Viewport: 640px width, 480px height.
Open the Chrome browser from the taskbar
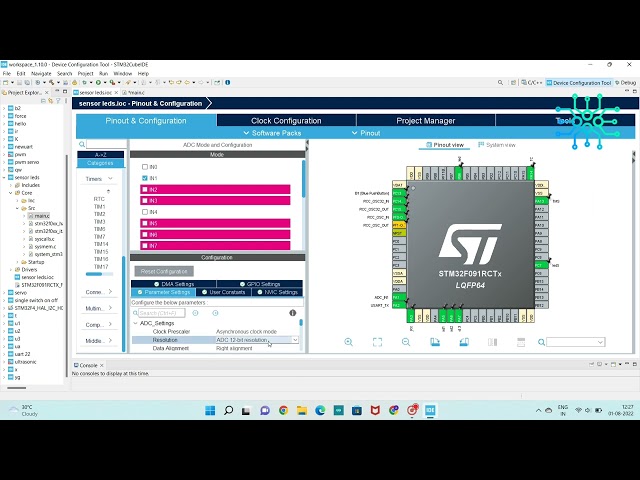(x=283, y=410)
